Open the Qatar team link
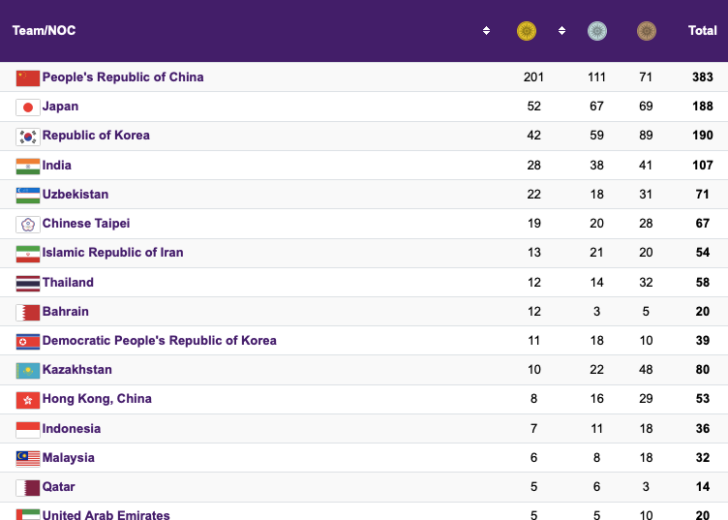This screenshot has width=728, height=520. (58, 487)
